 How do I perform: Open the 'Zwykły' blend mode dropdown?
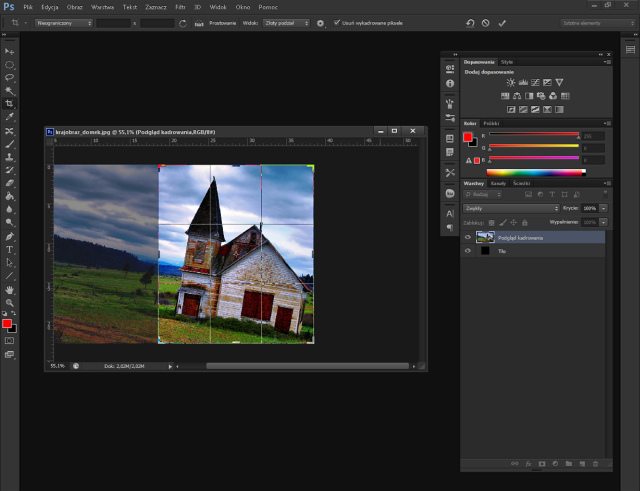pyautogui.click(x=511, y=208)
